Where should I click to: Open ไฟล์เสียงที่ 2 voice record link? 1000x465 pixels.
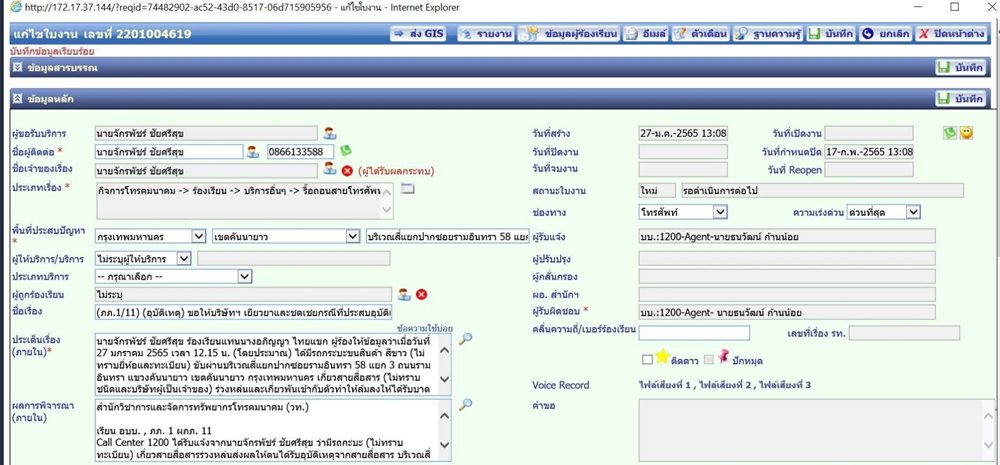click(727, 385)
